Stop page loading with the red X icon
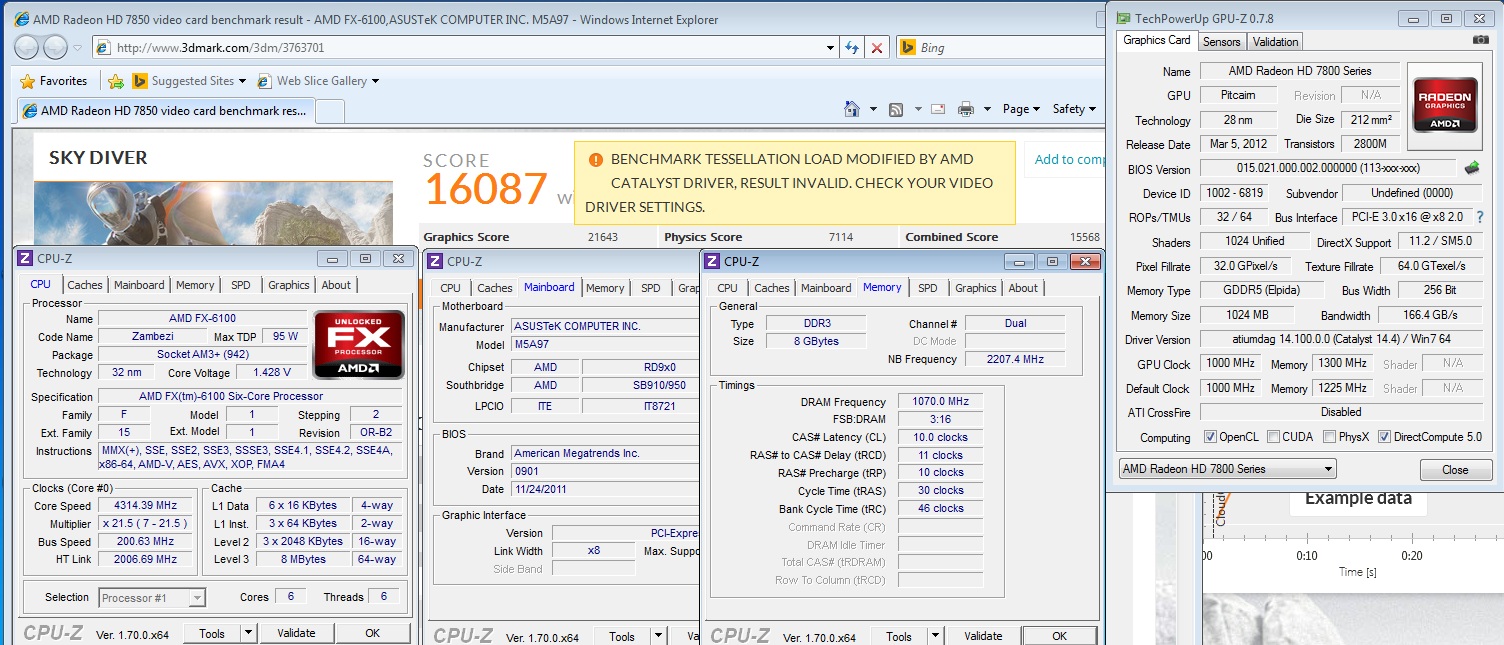This screenshot has height=645, width=1504. (x=877, y=47)
